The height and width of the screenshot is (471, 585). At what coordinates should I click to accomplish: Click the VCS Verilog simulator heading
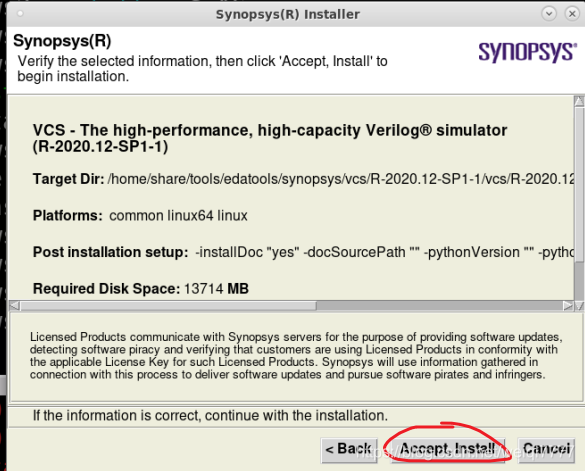270,138
